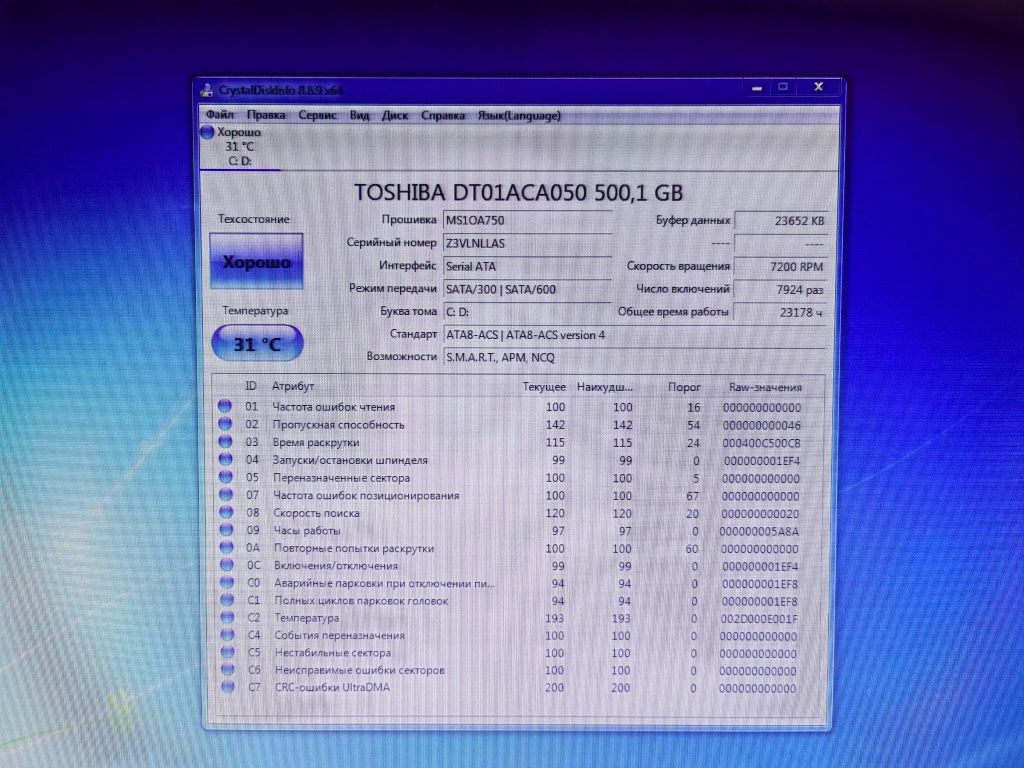
Task: Select attribute name CRC-ошибки UltraDMA
Action: (x=332, y=687)
